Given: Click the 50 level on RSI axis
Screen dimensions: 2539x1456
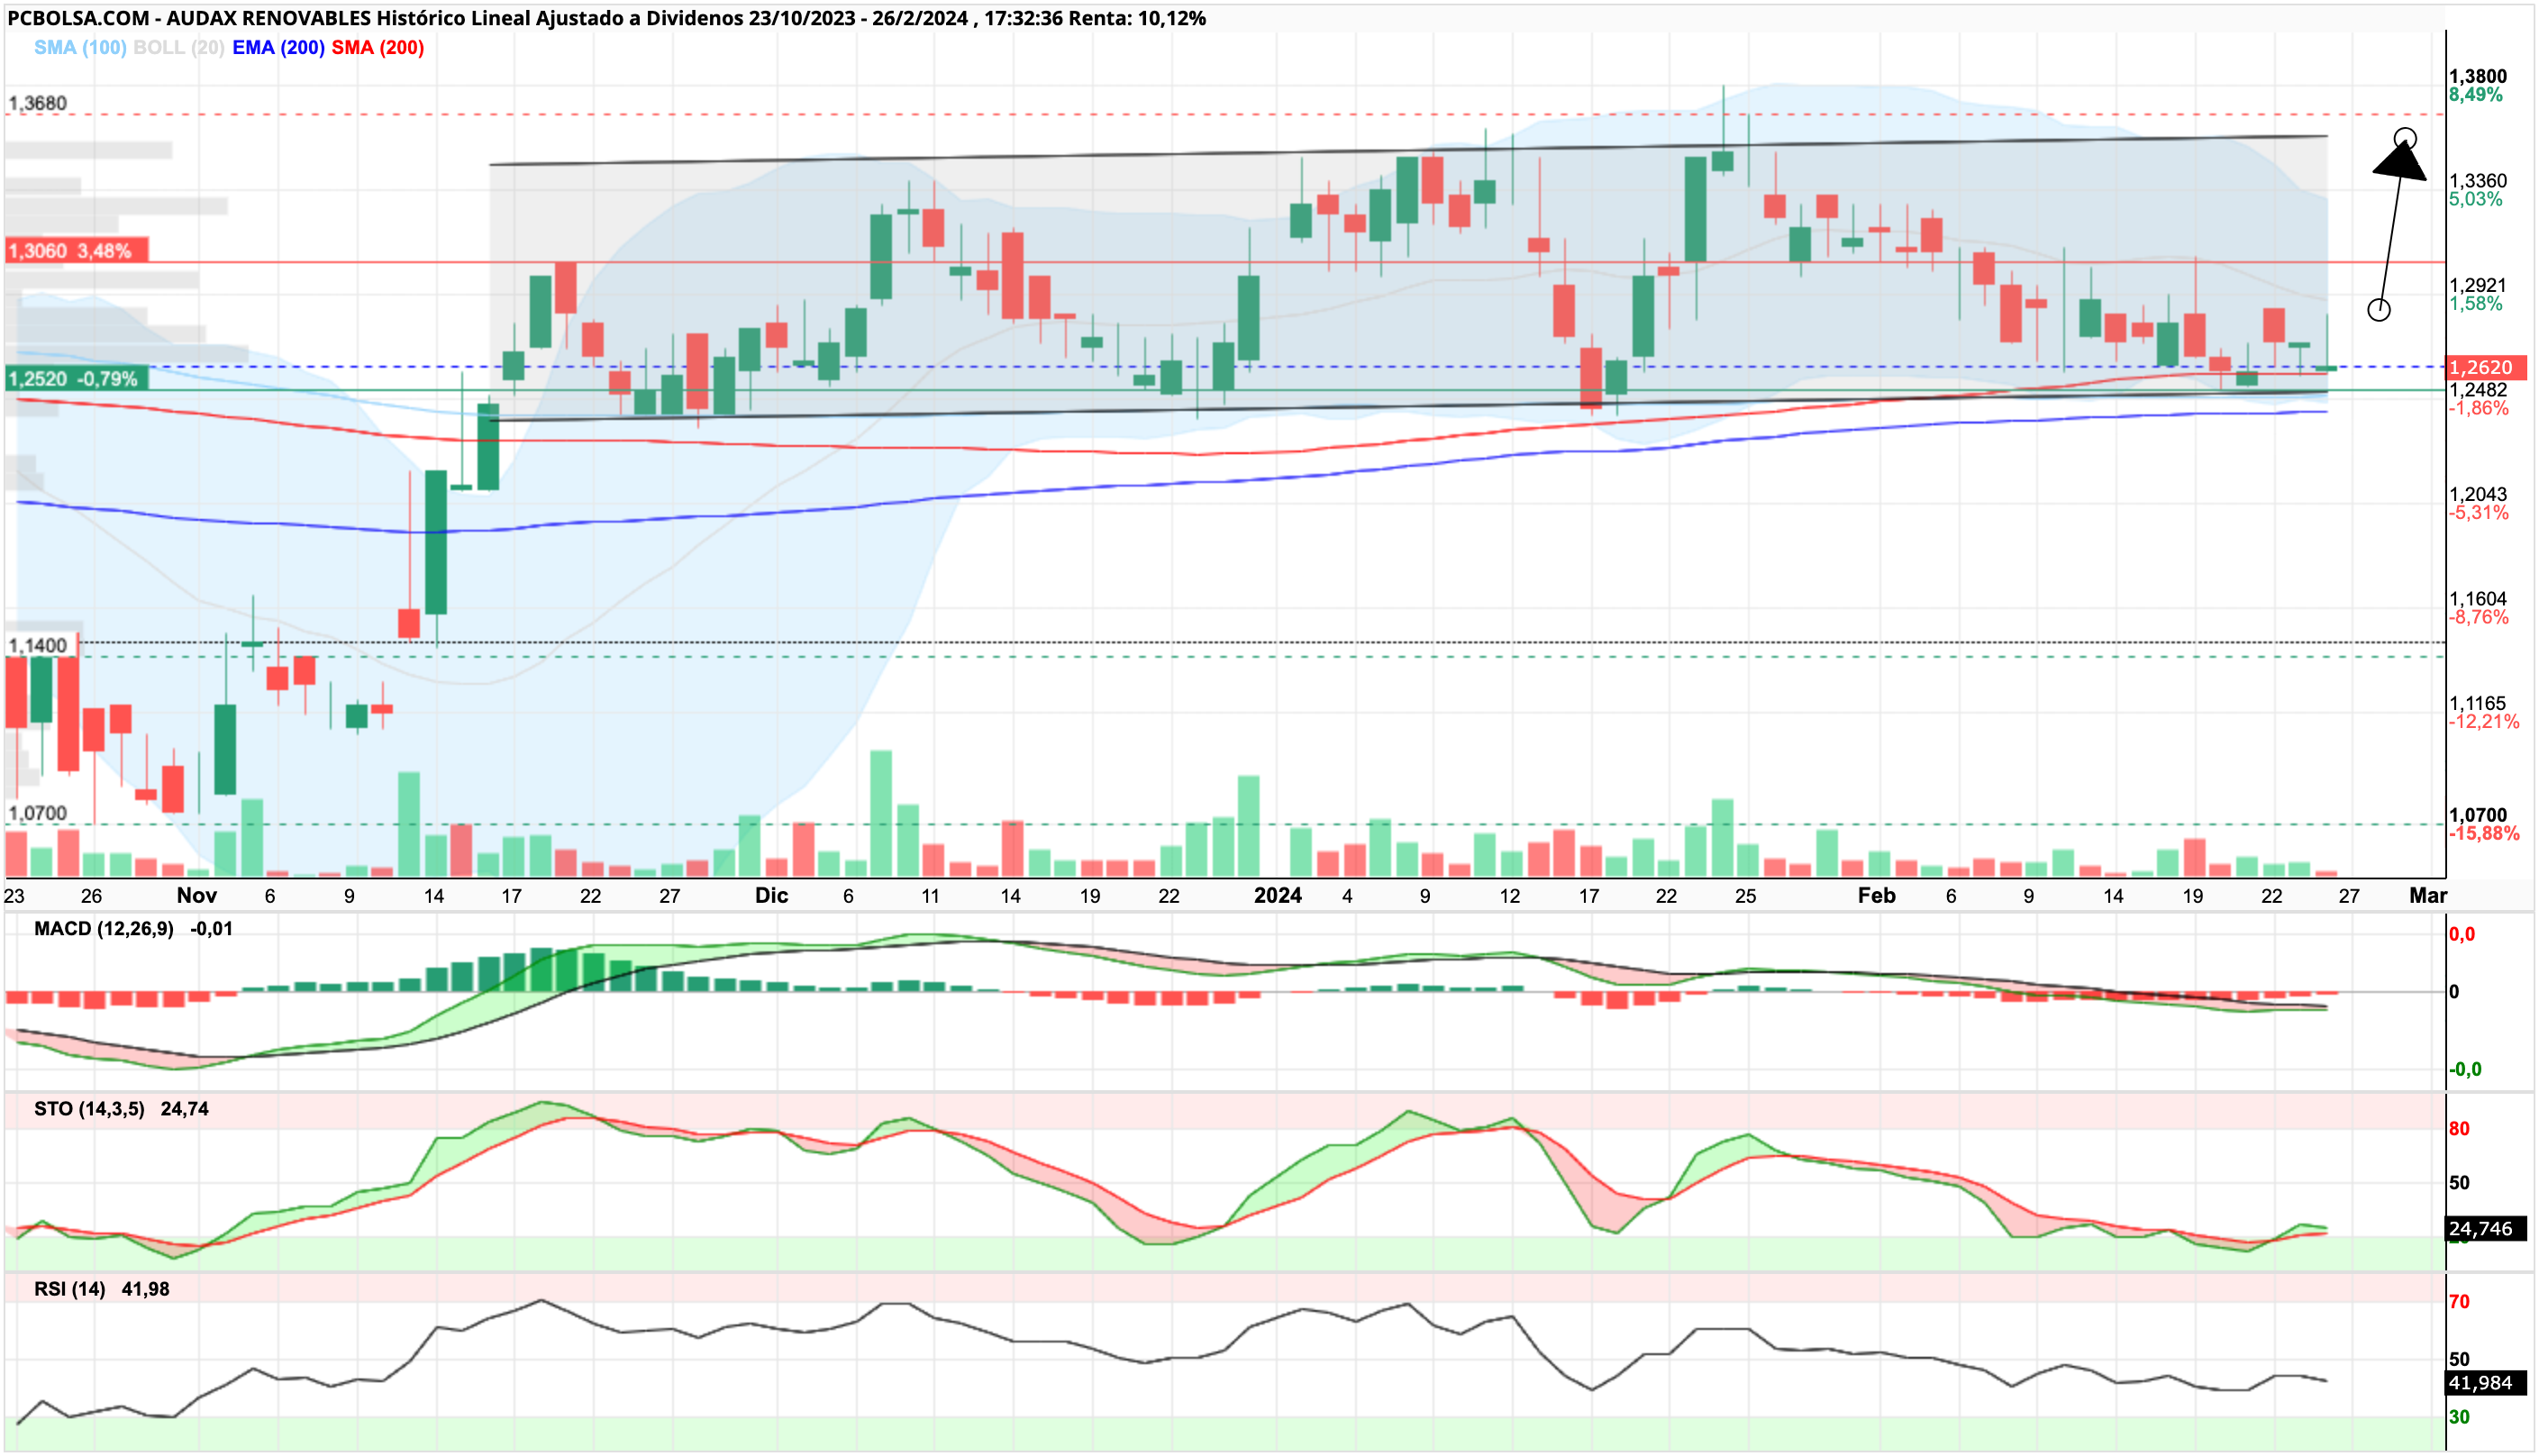Looking at the screenshot, I should 2459,1360.
